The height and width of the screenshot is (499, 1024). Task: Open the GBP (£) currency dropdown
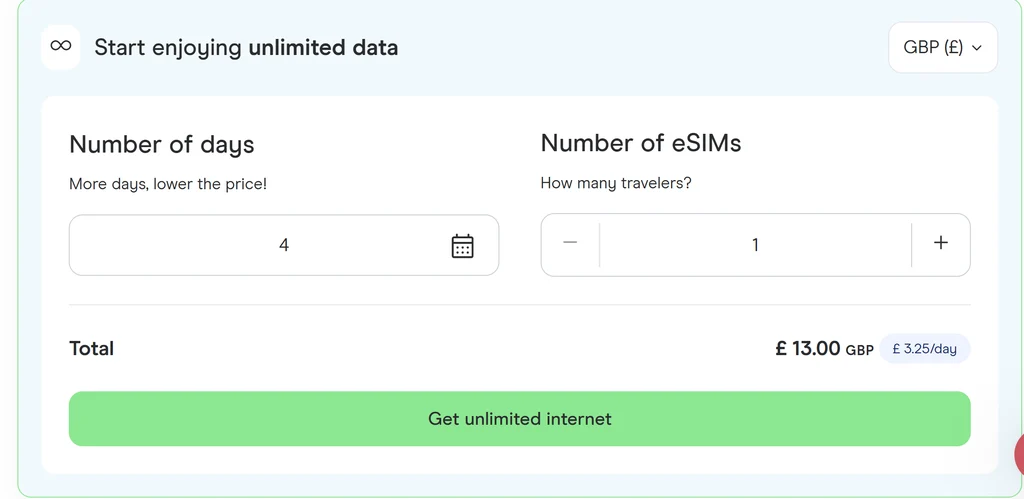point(942,48)
